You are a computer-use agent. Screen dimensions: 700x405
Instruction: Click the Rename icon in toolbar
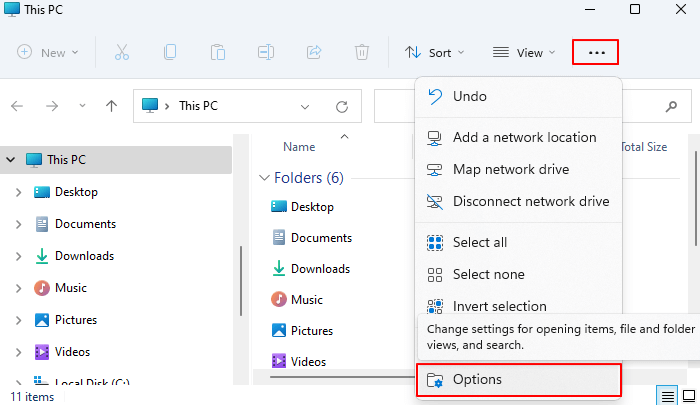click(x=266, y=52)
